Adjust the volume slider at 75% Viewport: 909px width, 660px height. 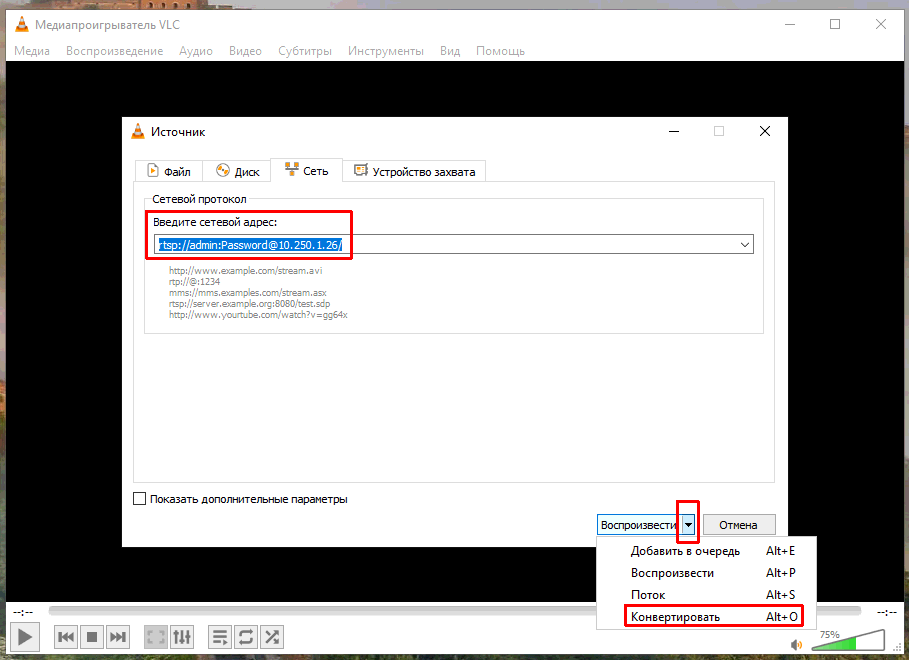849,640
